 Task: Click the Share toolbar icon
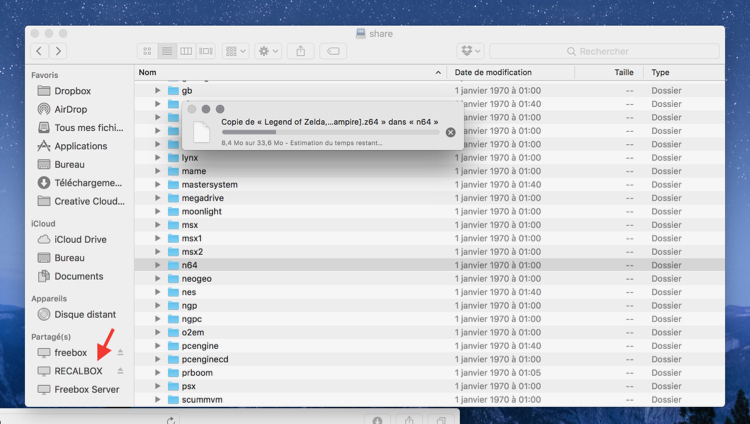point(300,51)
